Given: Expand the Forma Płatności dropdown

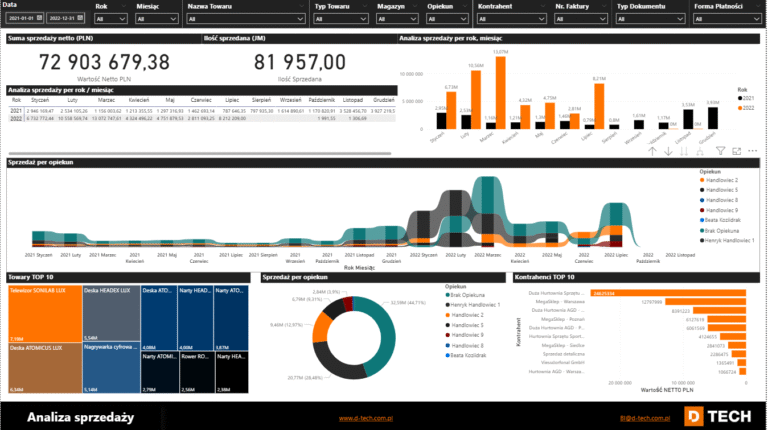Looking at the screenshot, I should (726, 18).
